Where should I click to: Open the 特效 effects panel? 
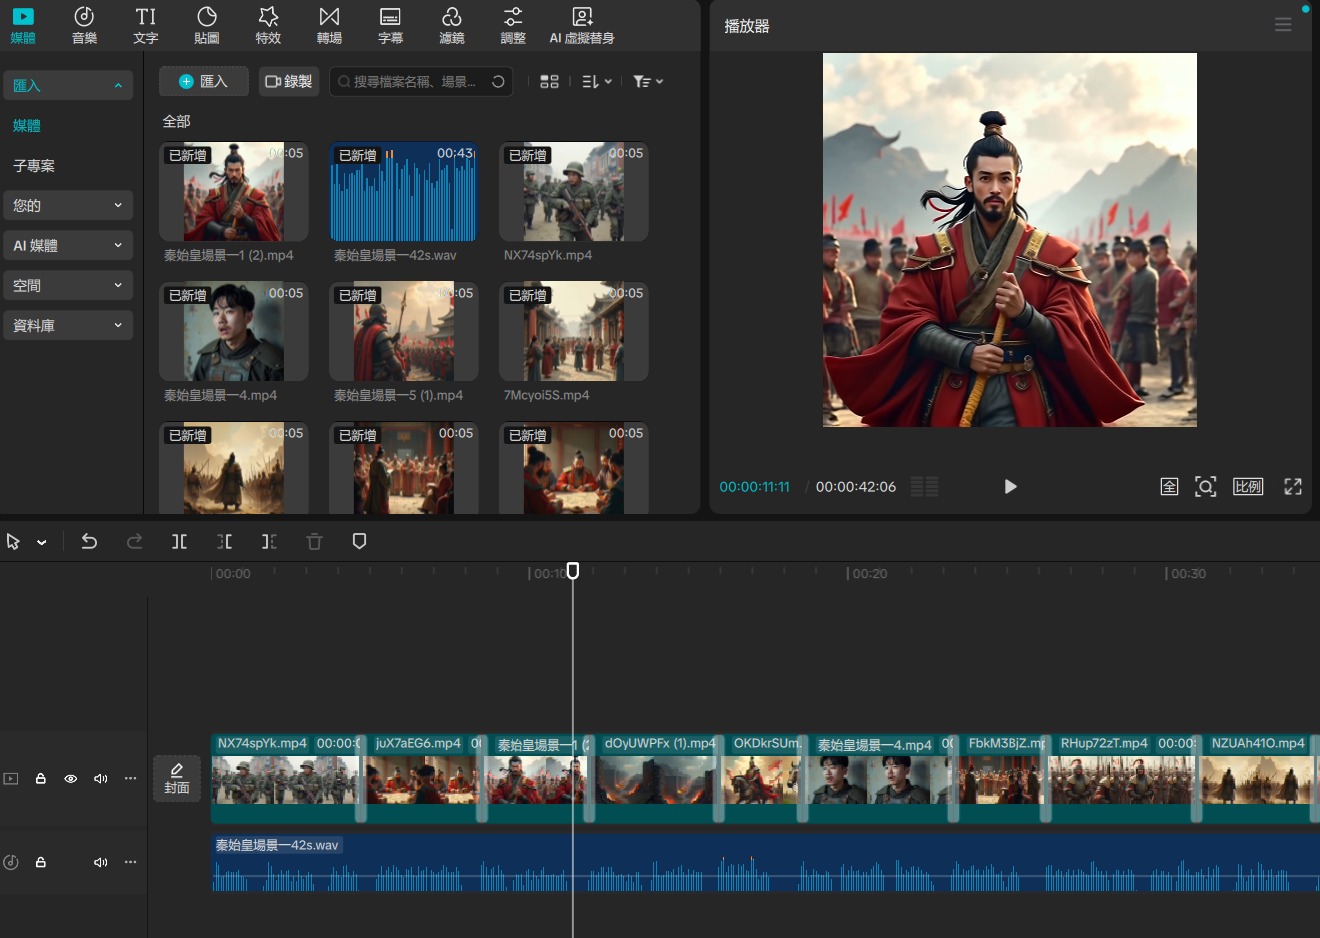268,26
